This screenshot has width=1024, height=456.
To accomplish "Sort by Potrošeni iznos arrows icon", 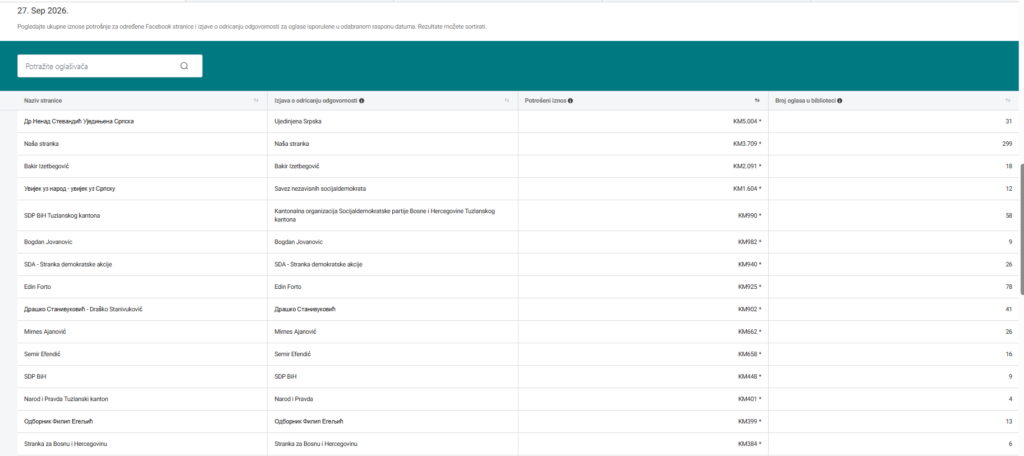I will (758, 101).
